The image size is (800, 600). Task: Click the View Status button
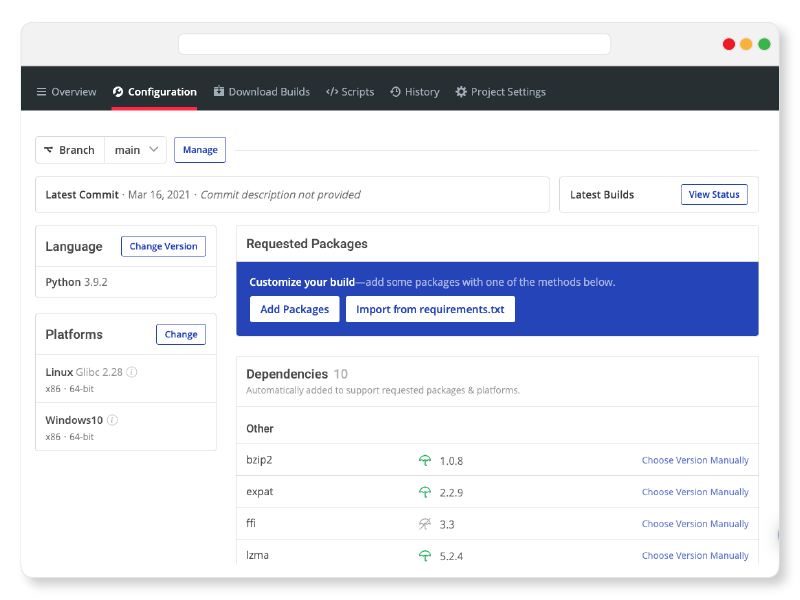(714, 194)
